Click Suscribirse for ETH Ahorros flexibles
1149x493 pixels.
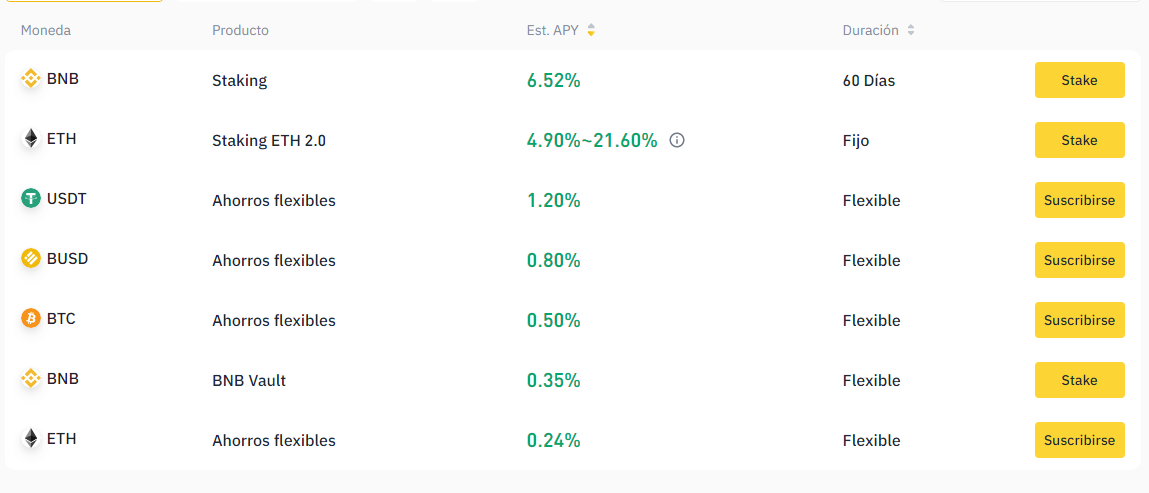pos(1079,440)
